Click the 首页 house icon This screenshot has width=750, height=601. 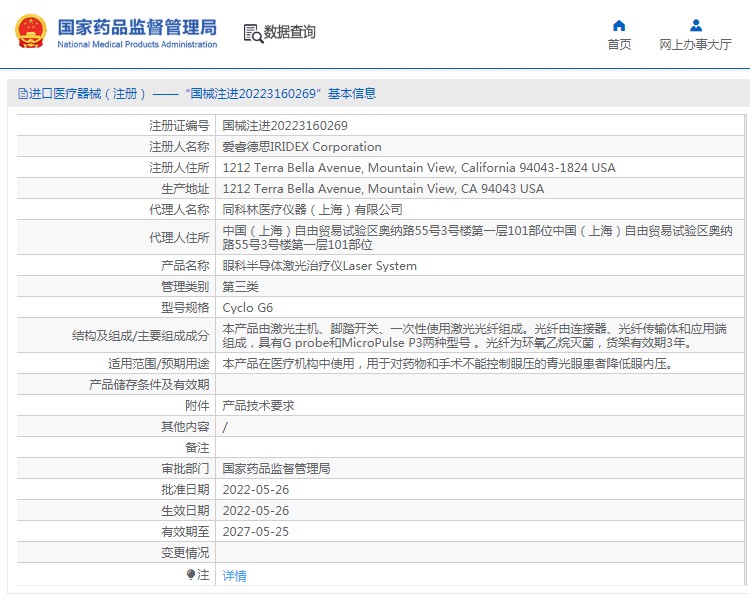619,25
